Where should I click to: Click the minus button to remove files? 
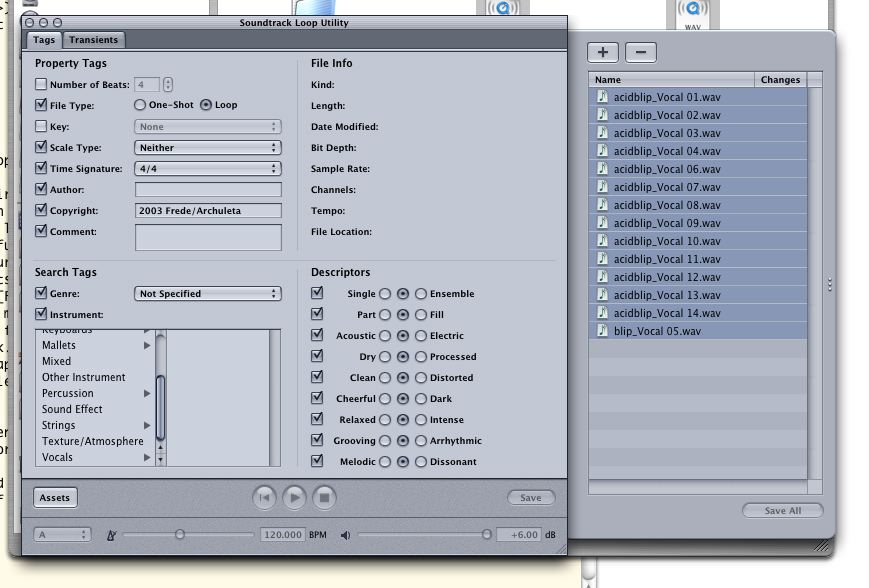(641, 52)
